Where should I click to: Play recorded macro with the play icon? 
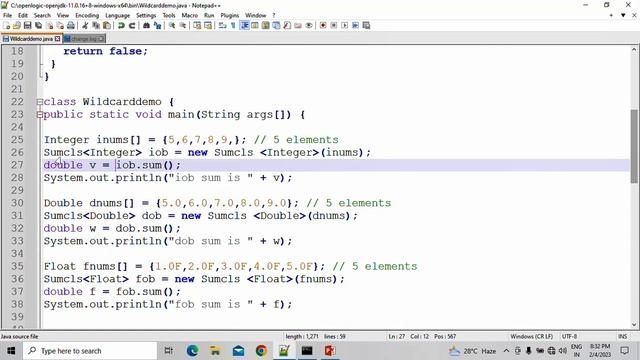point(344,25)
